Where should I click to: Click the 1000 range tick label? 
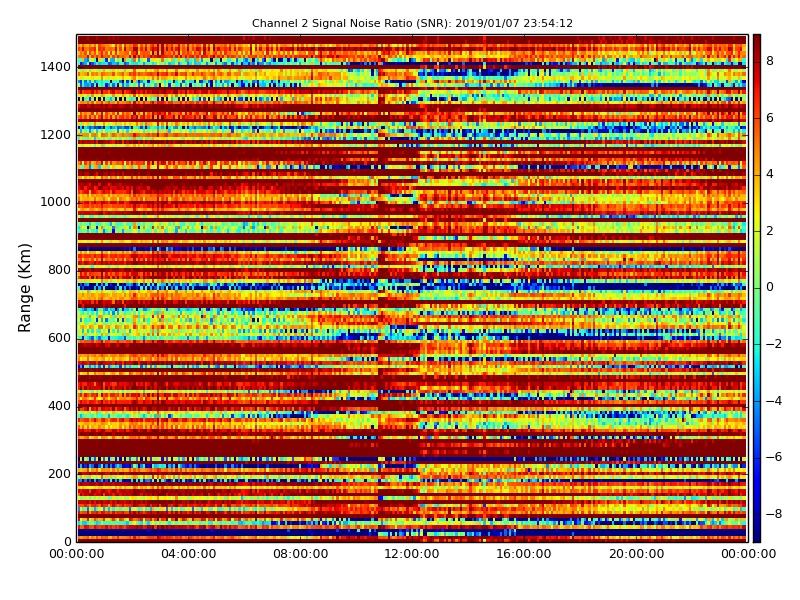pos(56,202)
